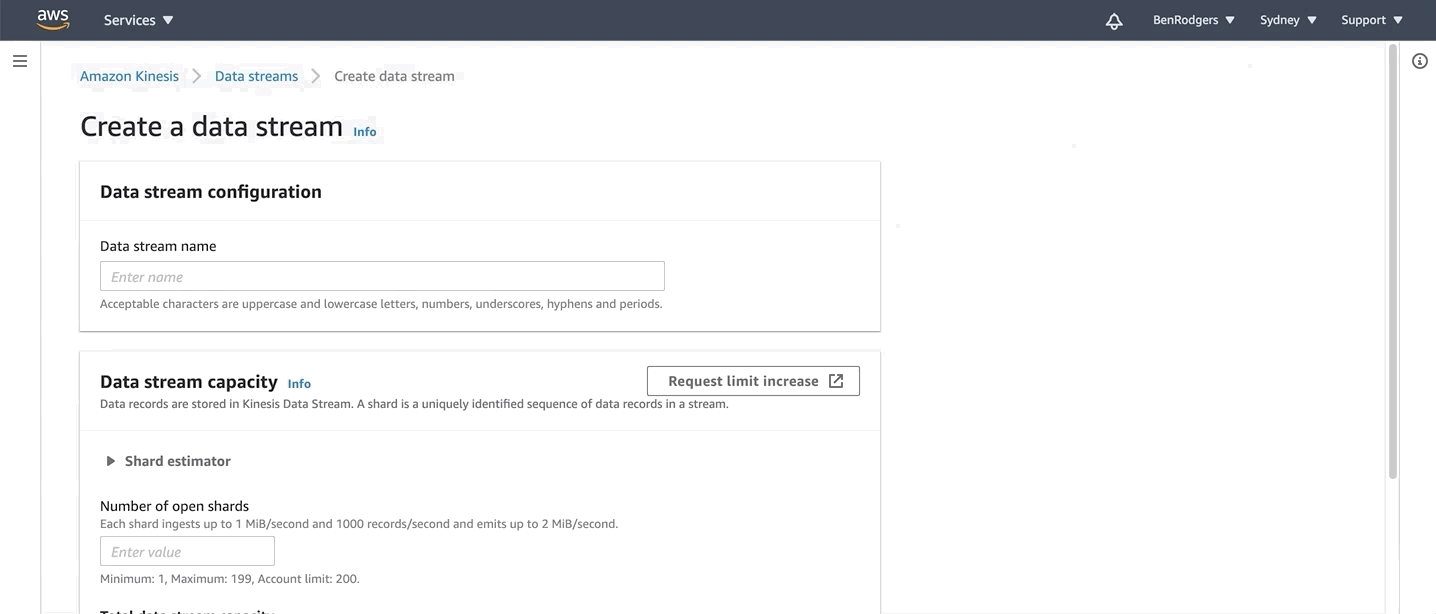
Task: Expand the Shard estimator section
Action: tap(168, 461)
